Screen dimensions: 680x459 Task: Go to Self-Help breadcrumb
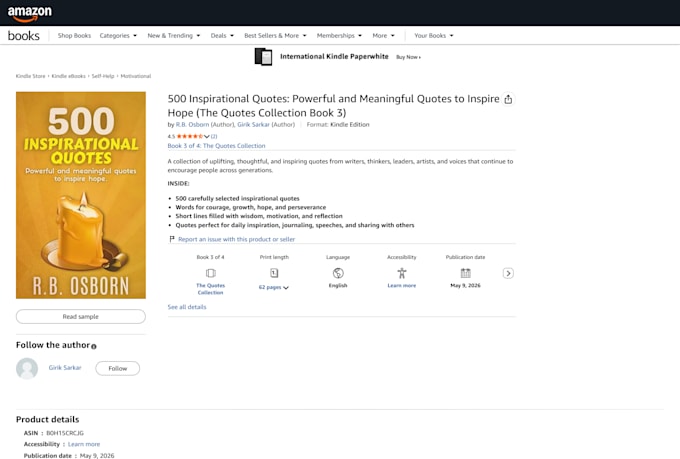coord(103,76)
